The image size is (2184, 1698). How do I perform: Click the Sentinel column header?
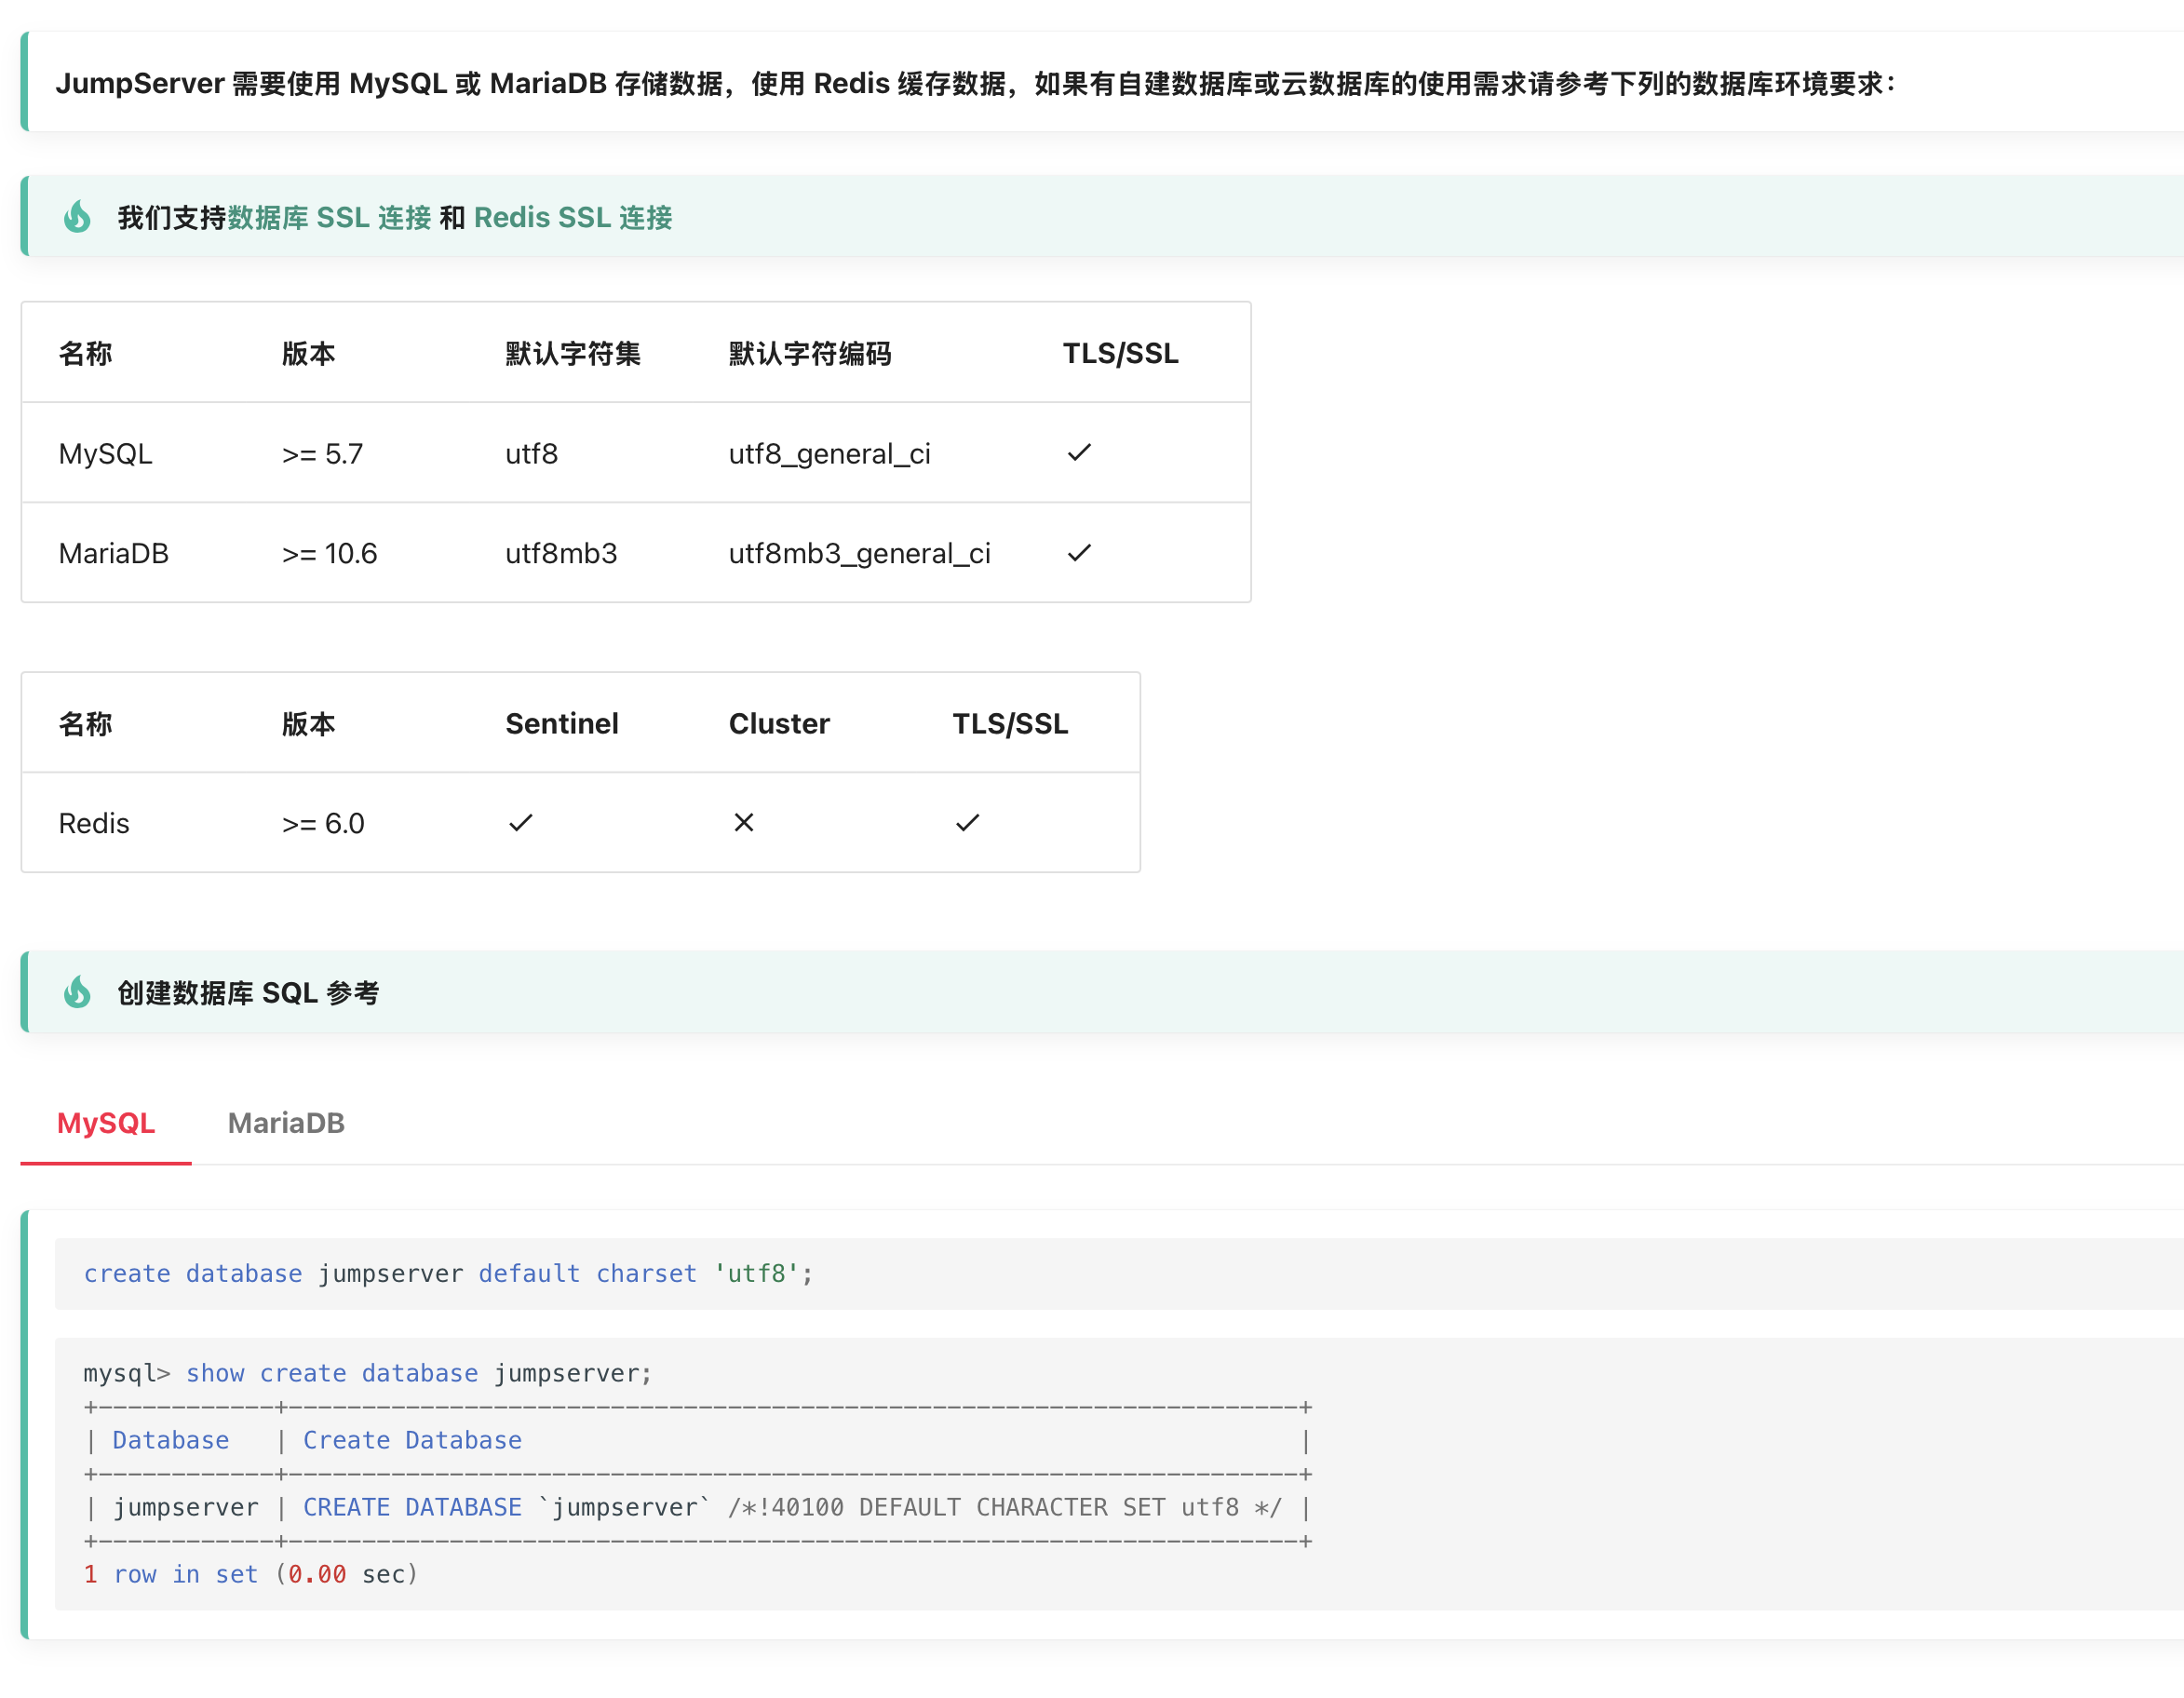(561, 723)
